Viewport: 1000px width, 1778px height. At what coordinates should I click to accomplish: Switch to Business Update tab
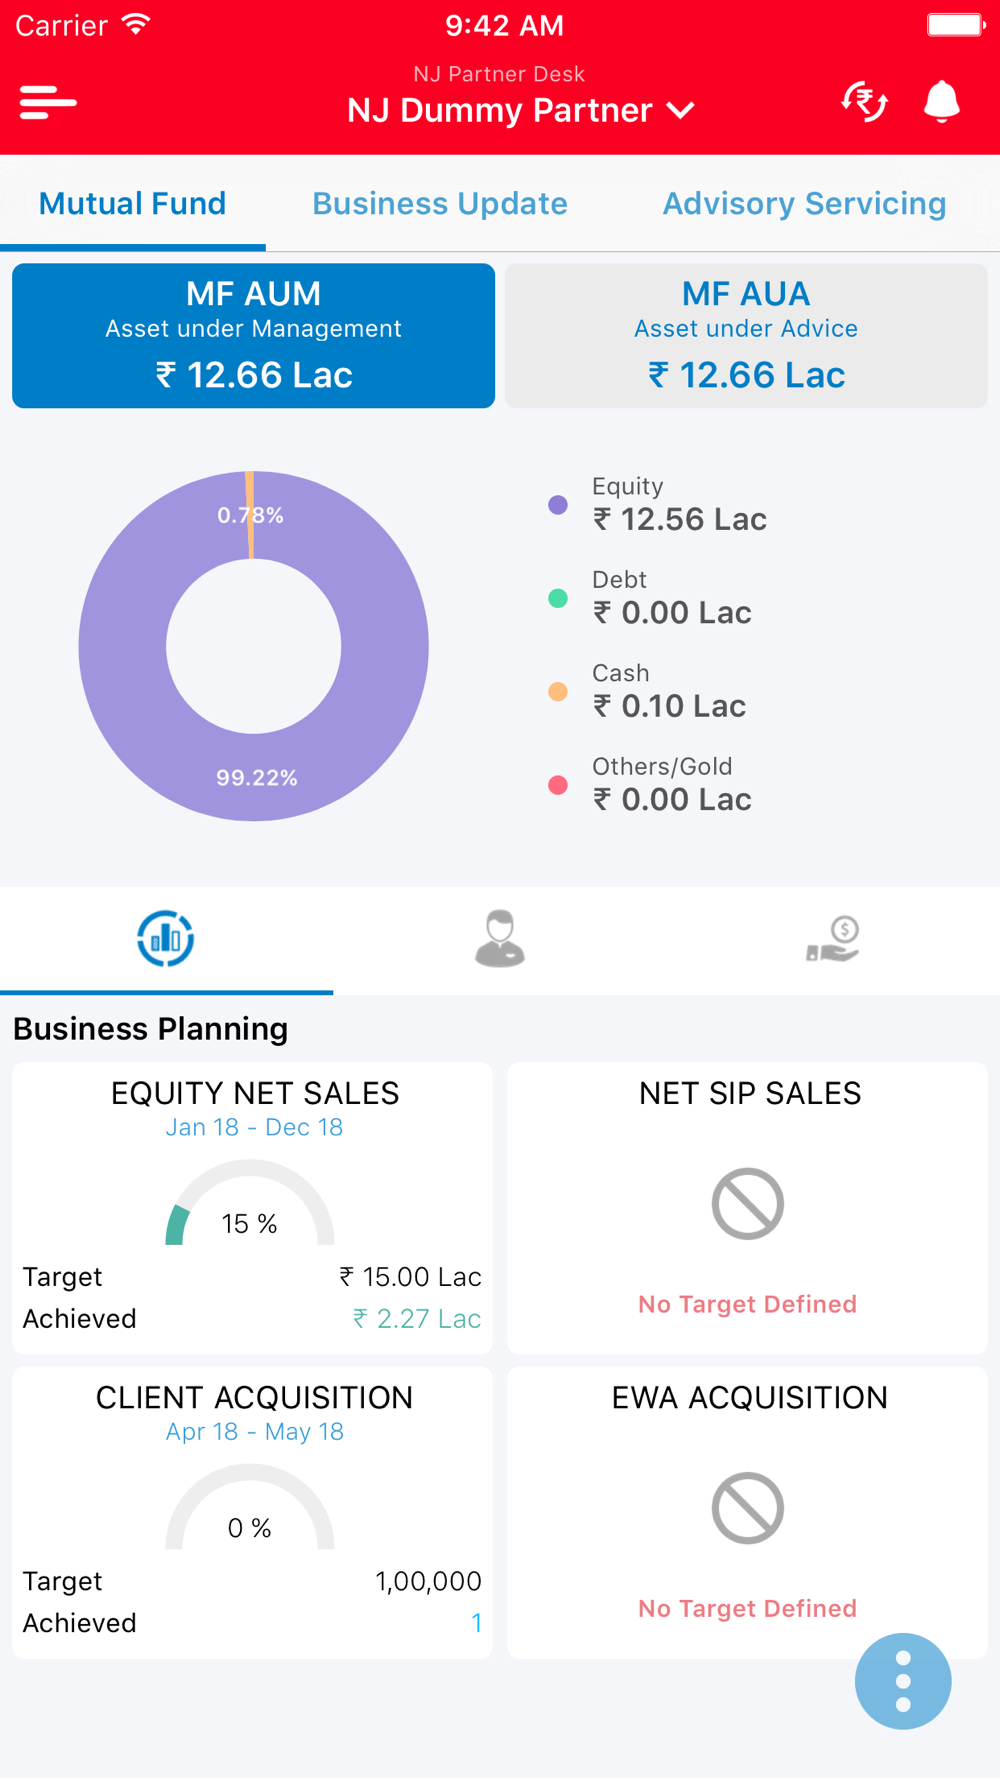click(x=440, y=204)
